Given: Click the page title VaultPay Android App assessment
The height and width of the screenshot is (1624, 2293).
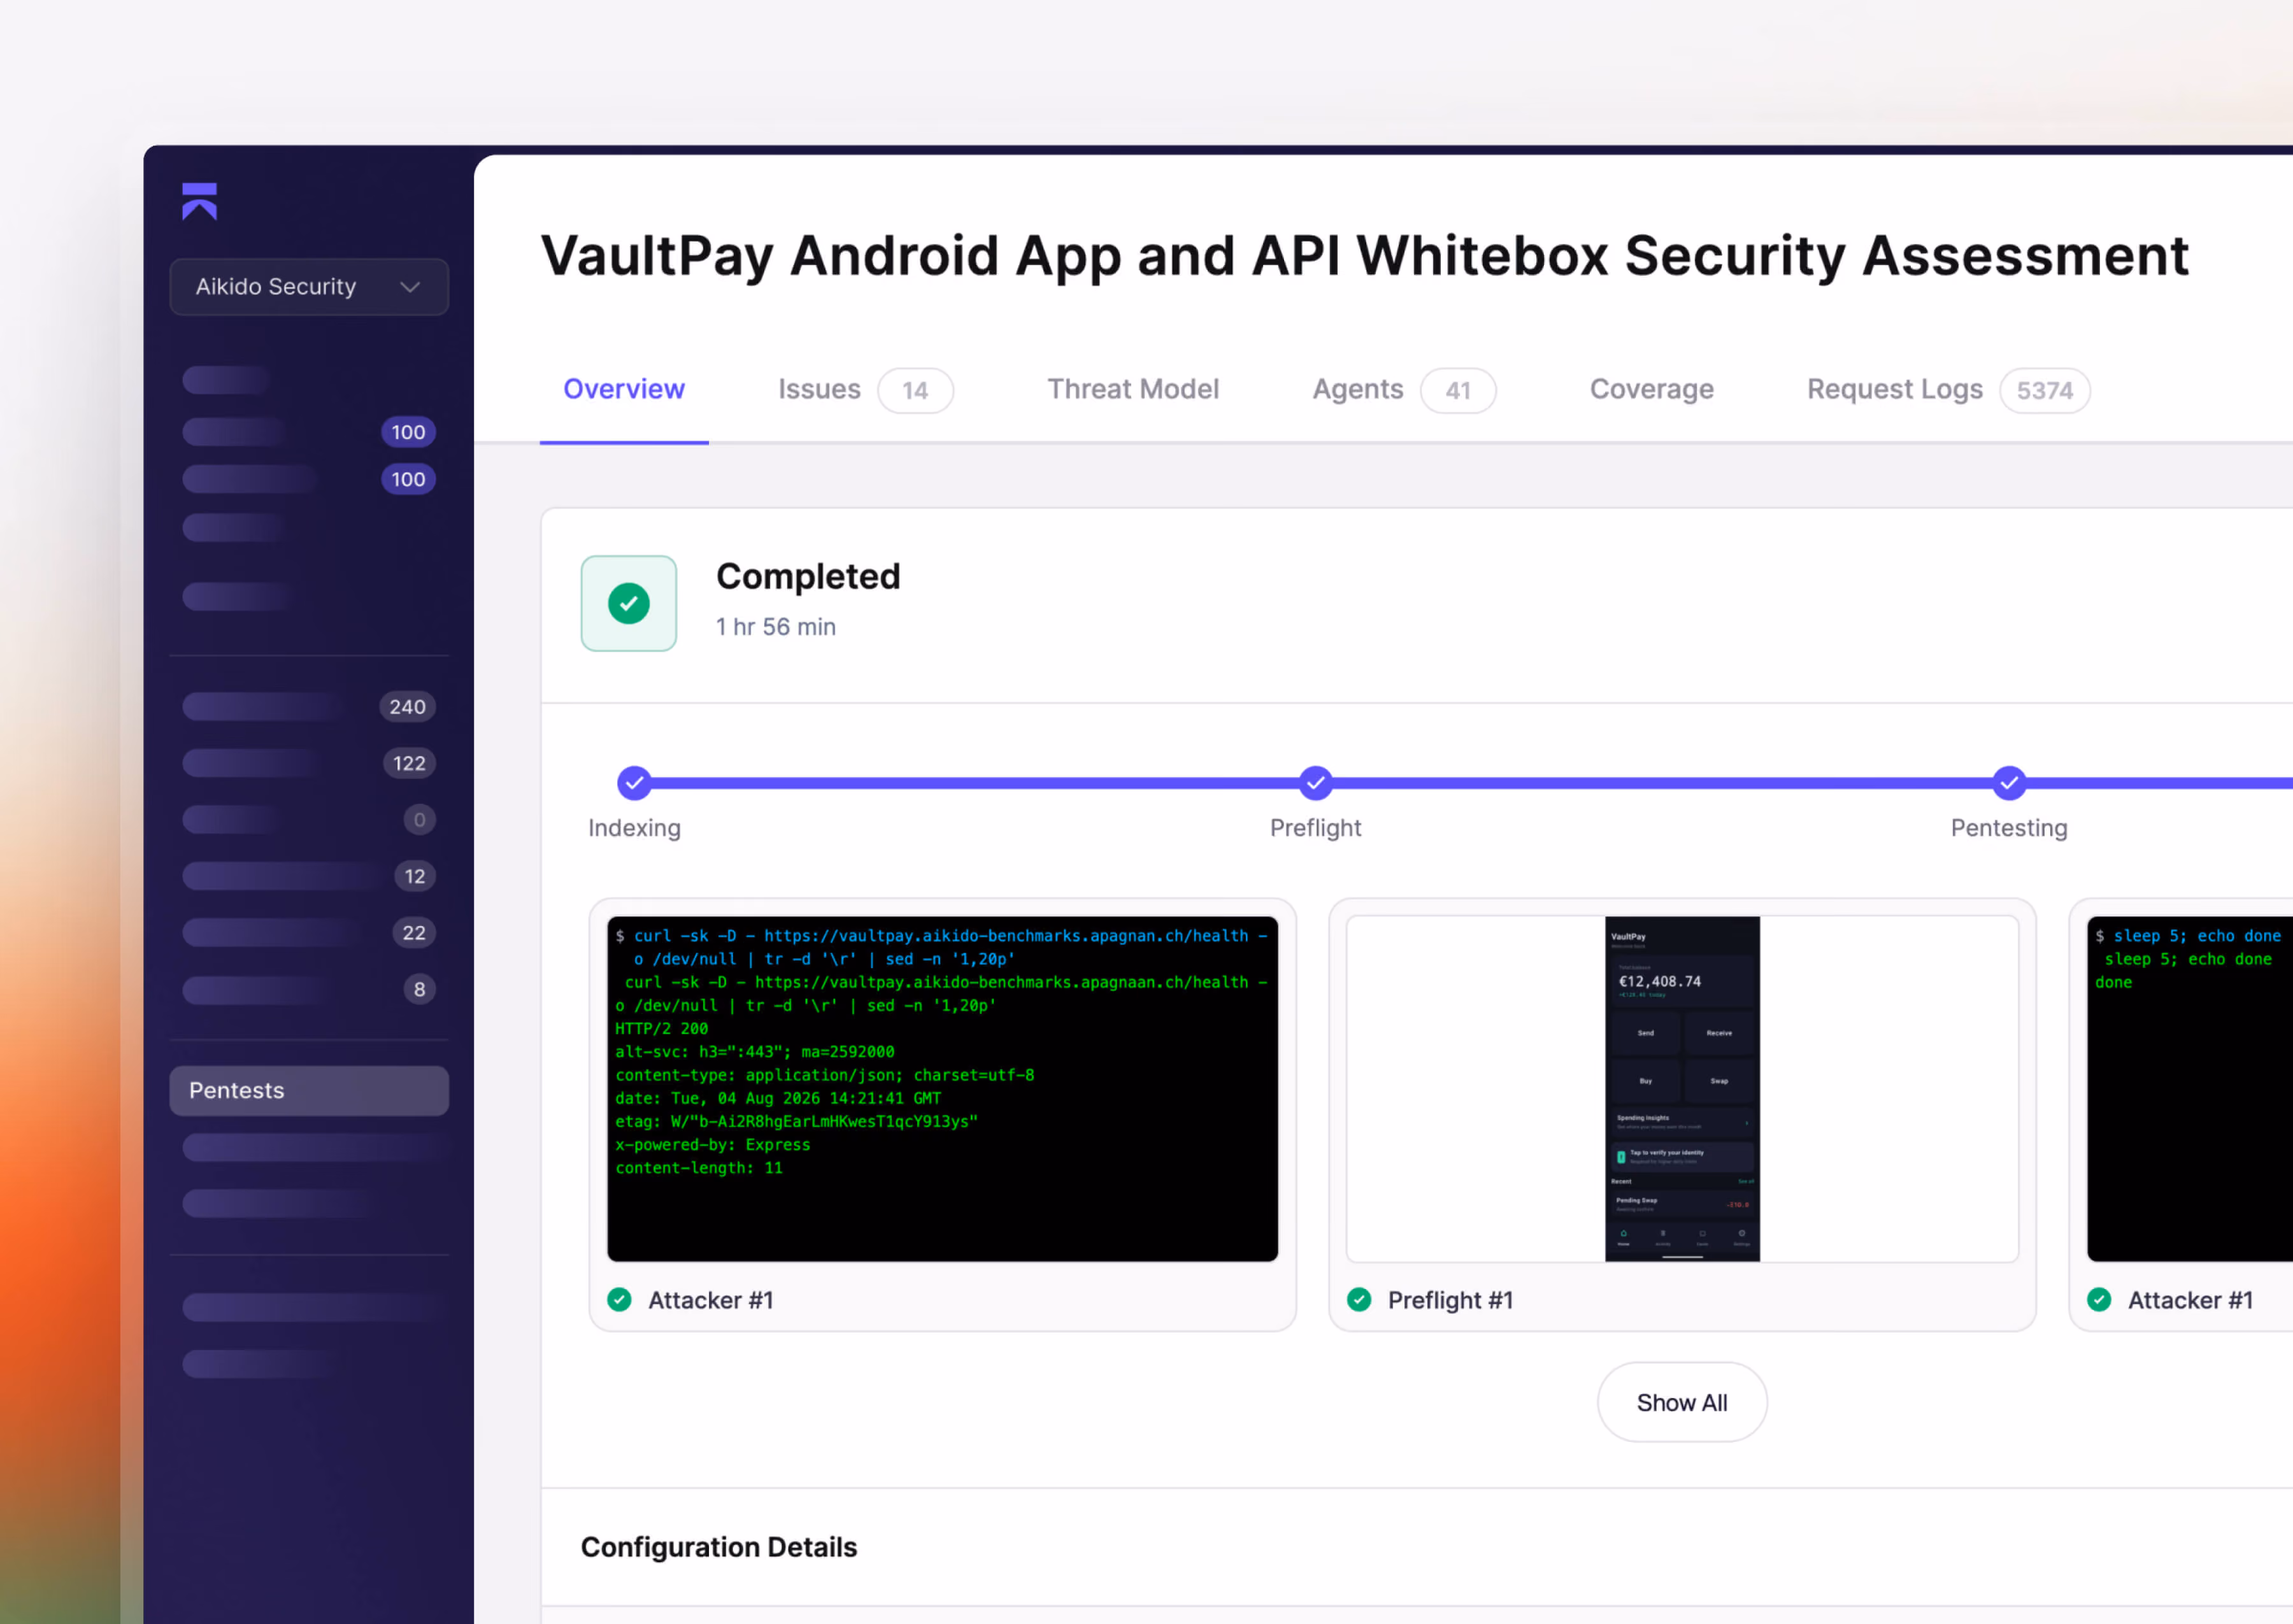Looking at the screenshot, I should point(1365,256).
